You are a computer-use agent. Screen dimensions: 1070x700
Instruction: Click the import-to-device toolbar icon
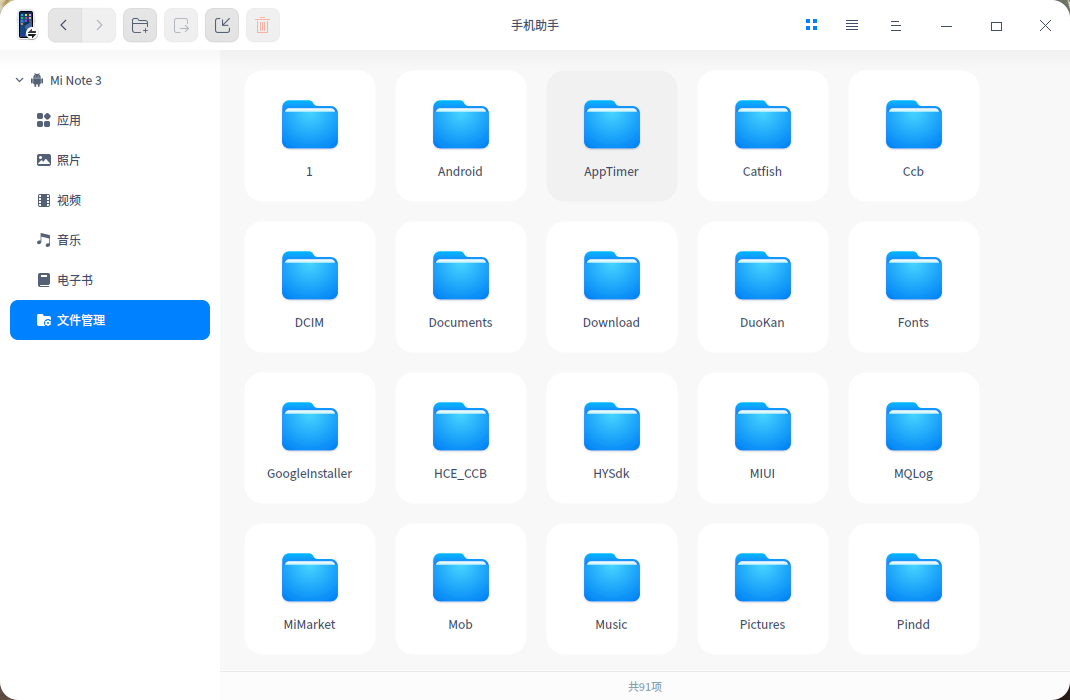click(222, 25)
